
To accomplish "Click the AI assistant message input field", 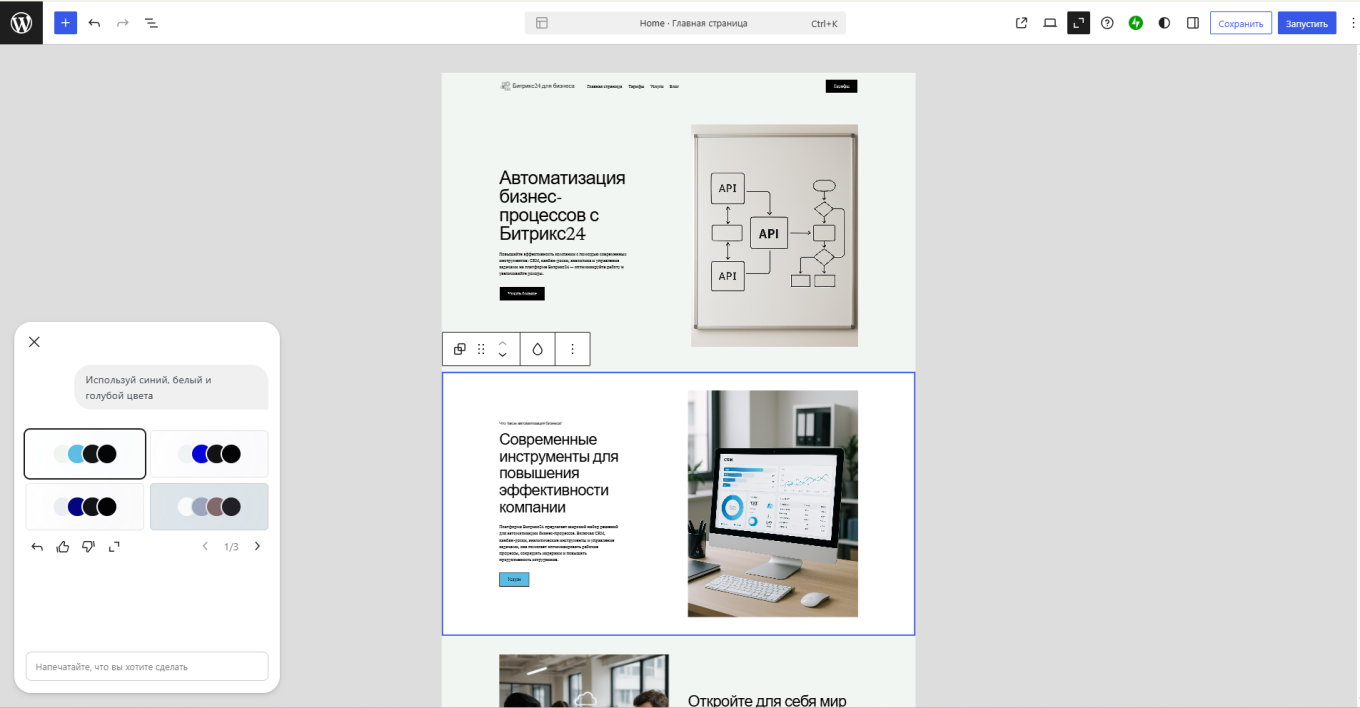I will pyautogui.click(x=146, y=666).
